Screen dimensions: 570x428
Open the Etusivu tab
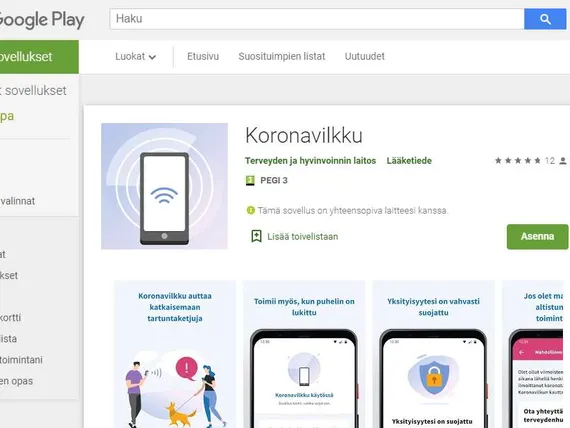[x=203, y=56]
